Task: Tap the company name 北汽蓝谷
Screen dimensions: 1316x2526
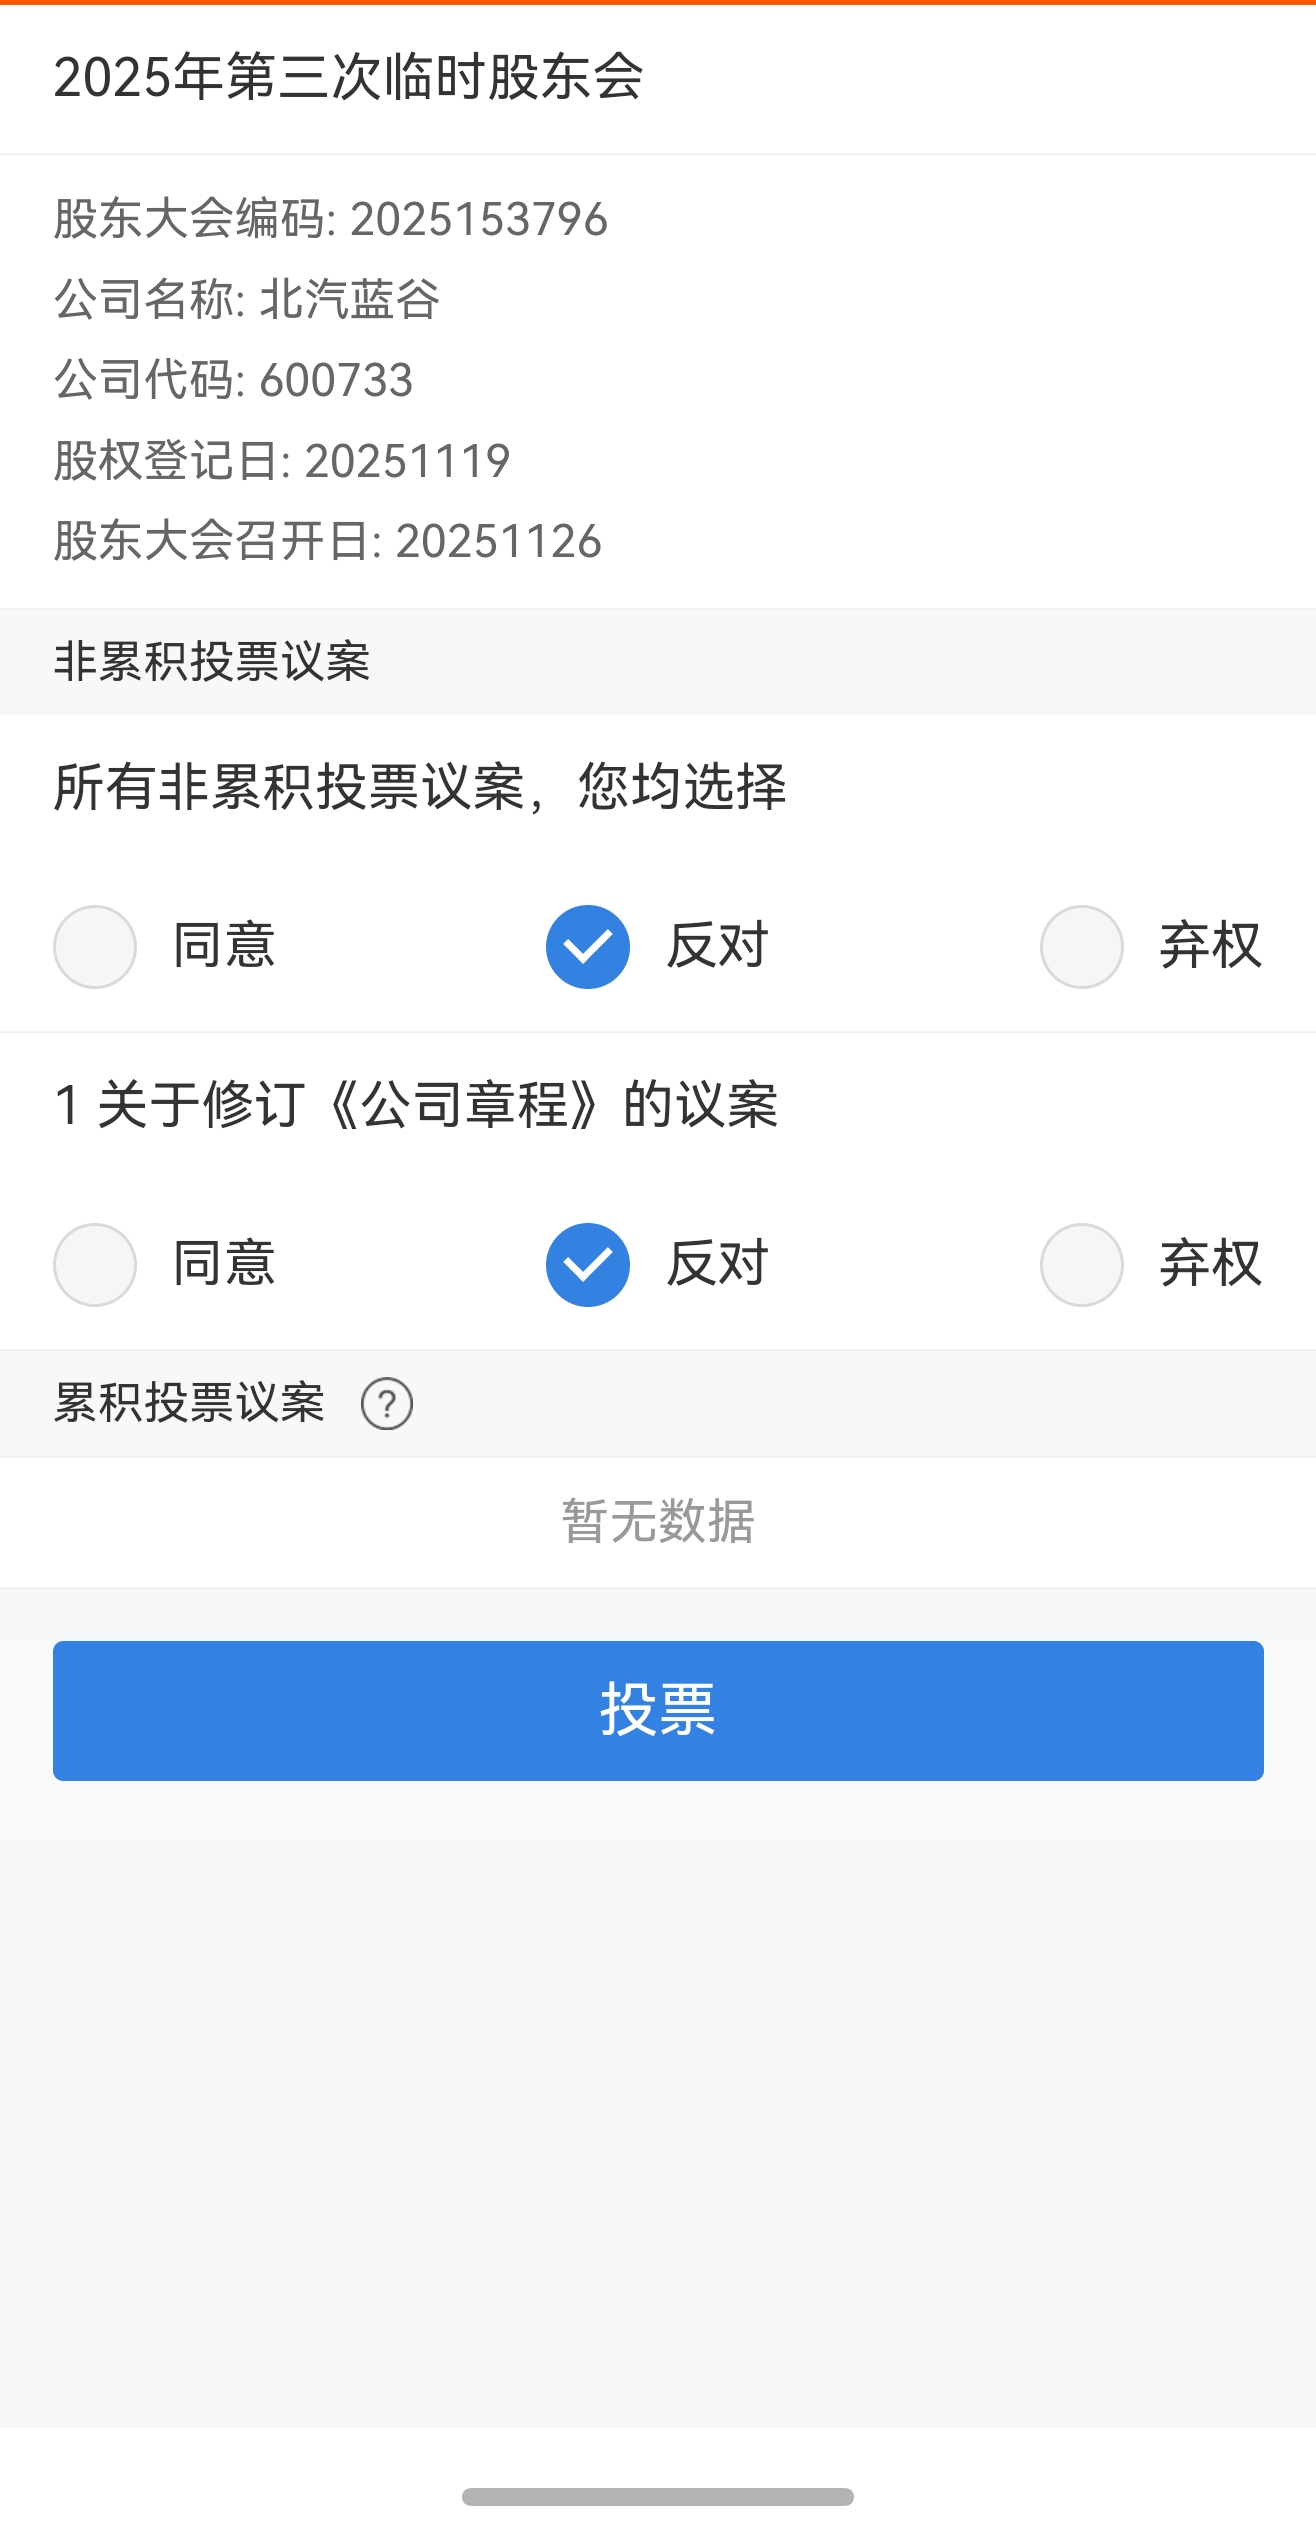Action: [x=348, y=299]
